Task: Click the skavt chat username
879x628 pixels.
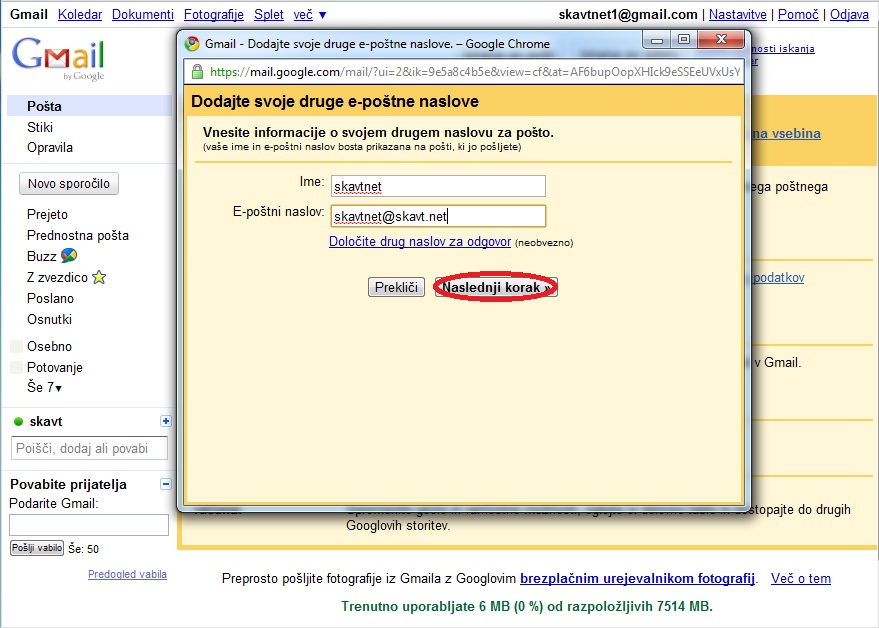Action: tap(46, 422)
